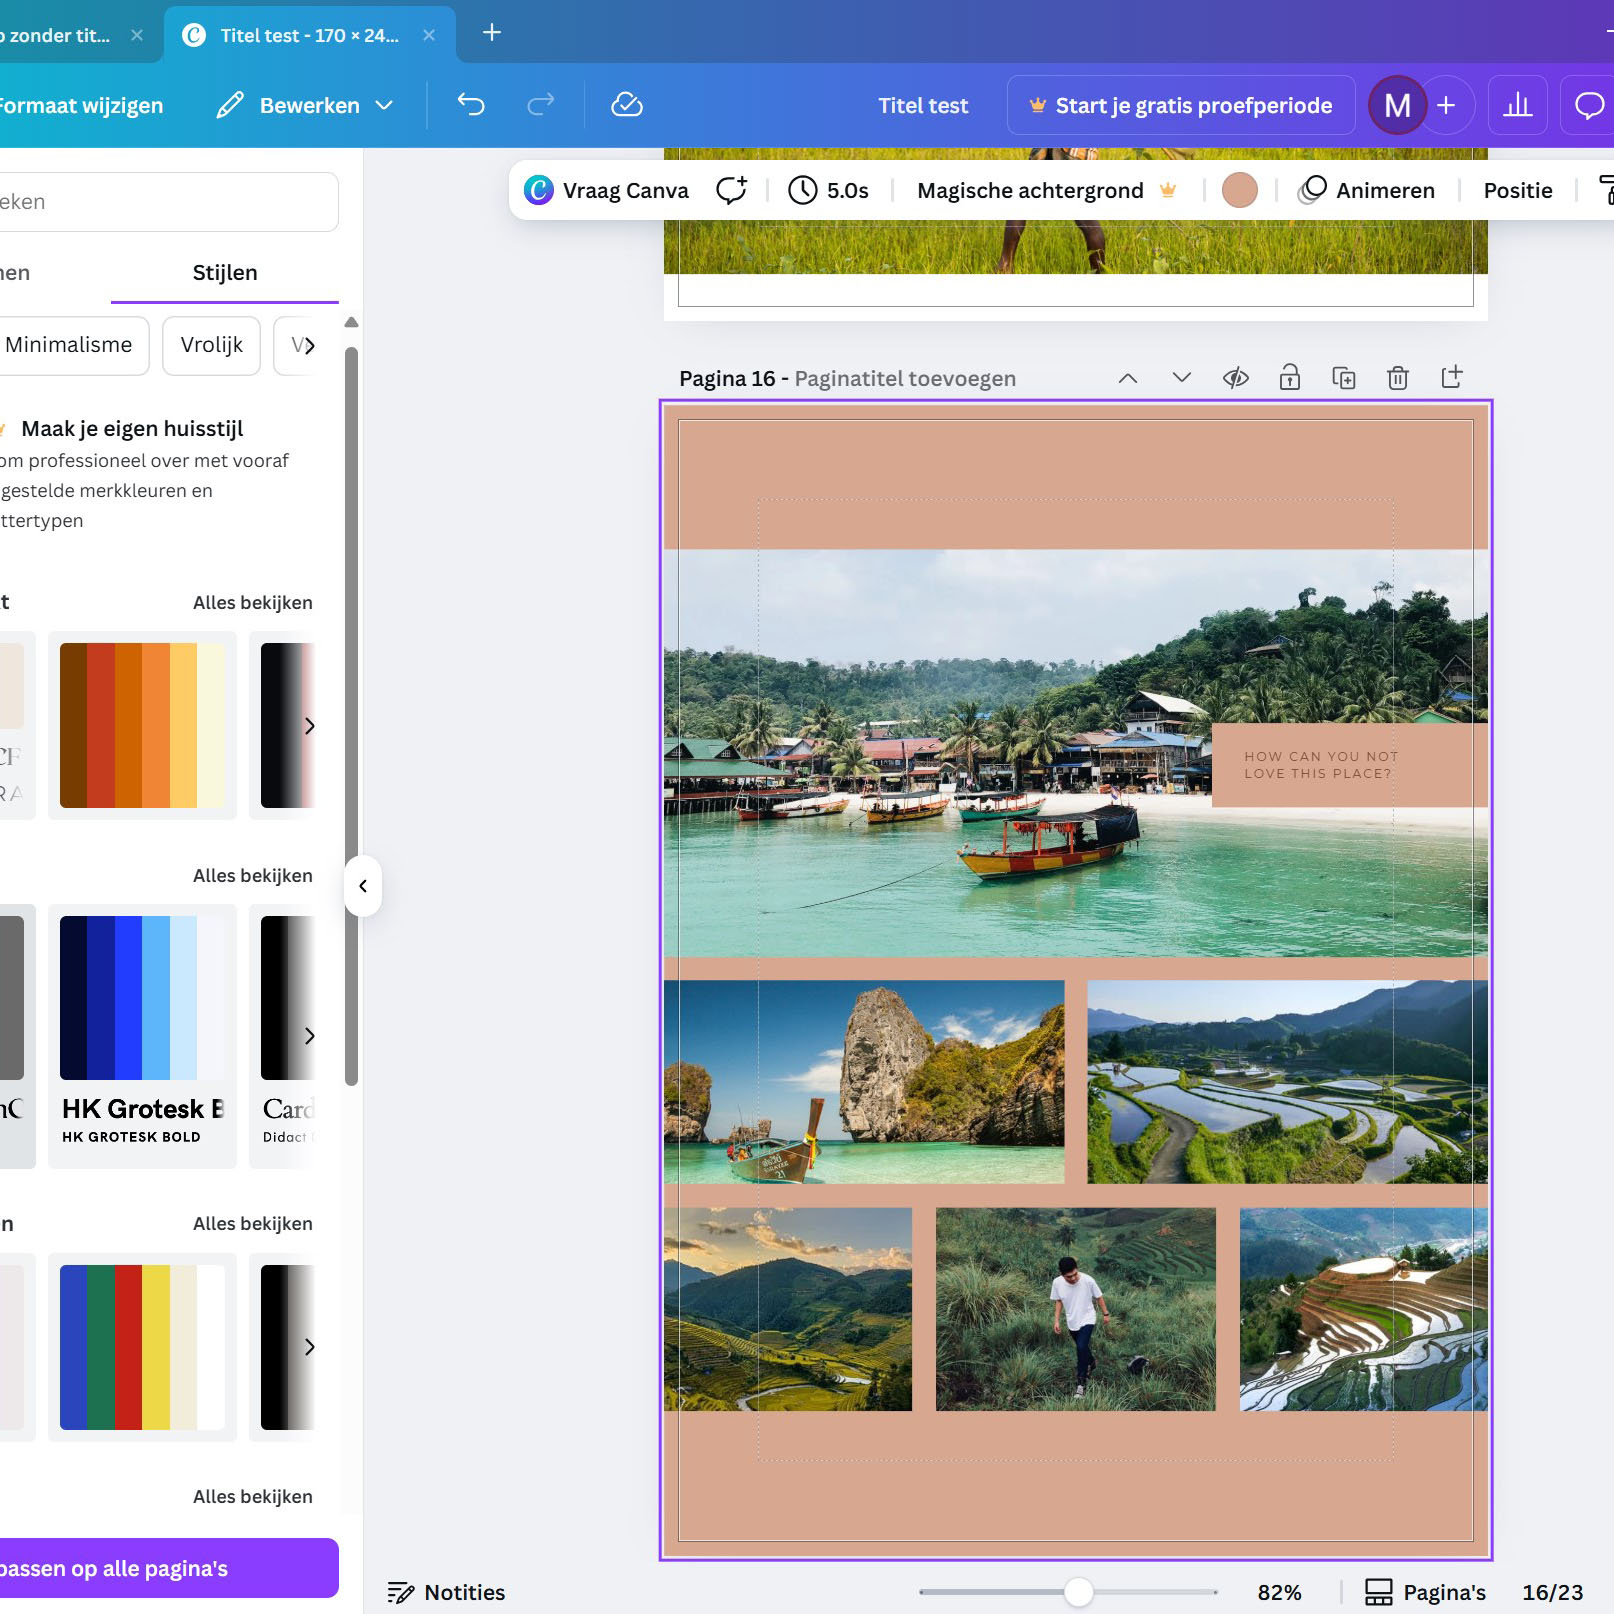Delete page 16 with the trash icon

coord(1398,378)
